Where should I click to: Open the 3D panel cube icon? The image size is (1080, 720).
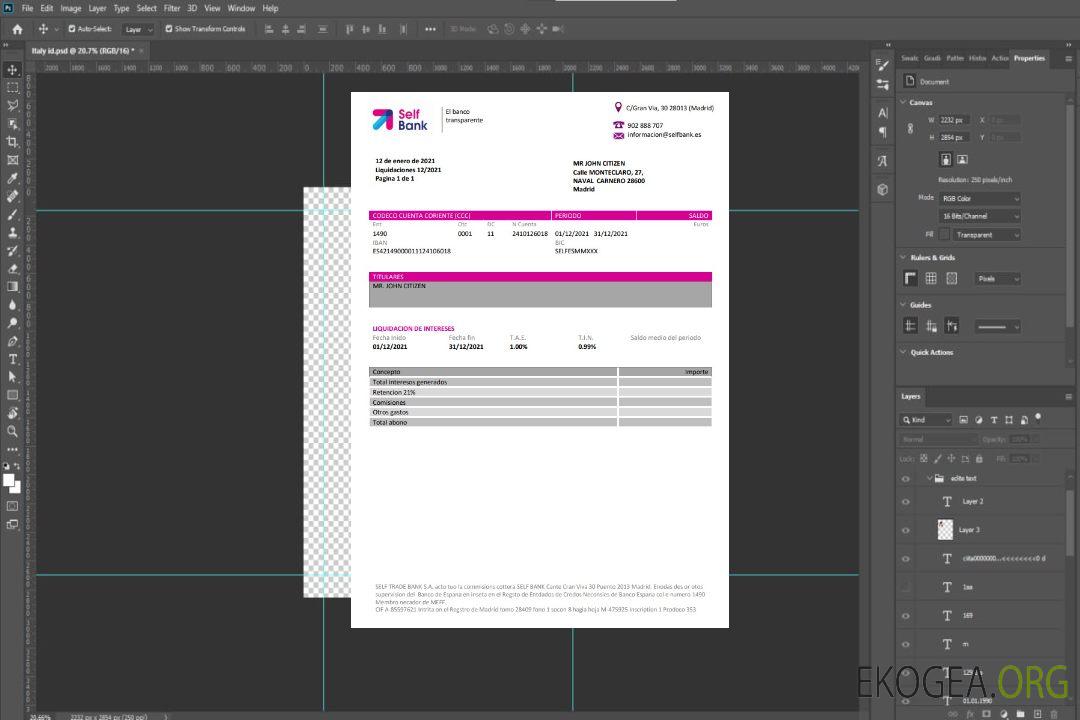click(x=883, y=189)
